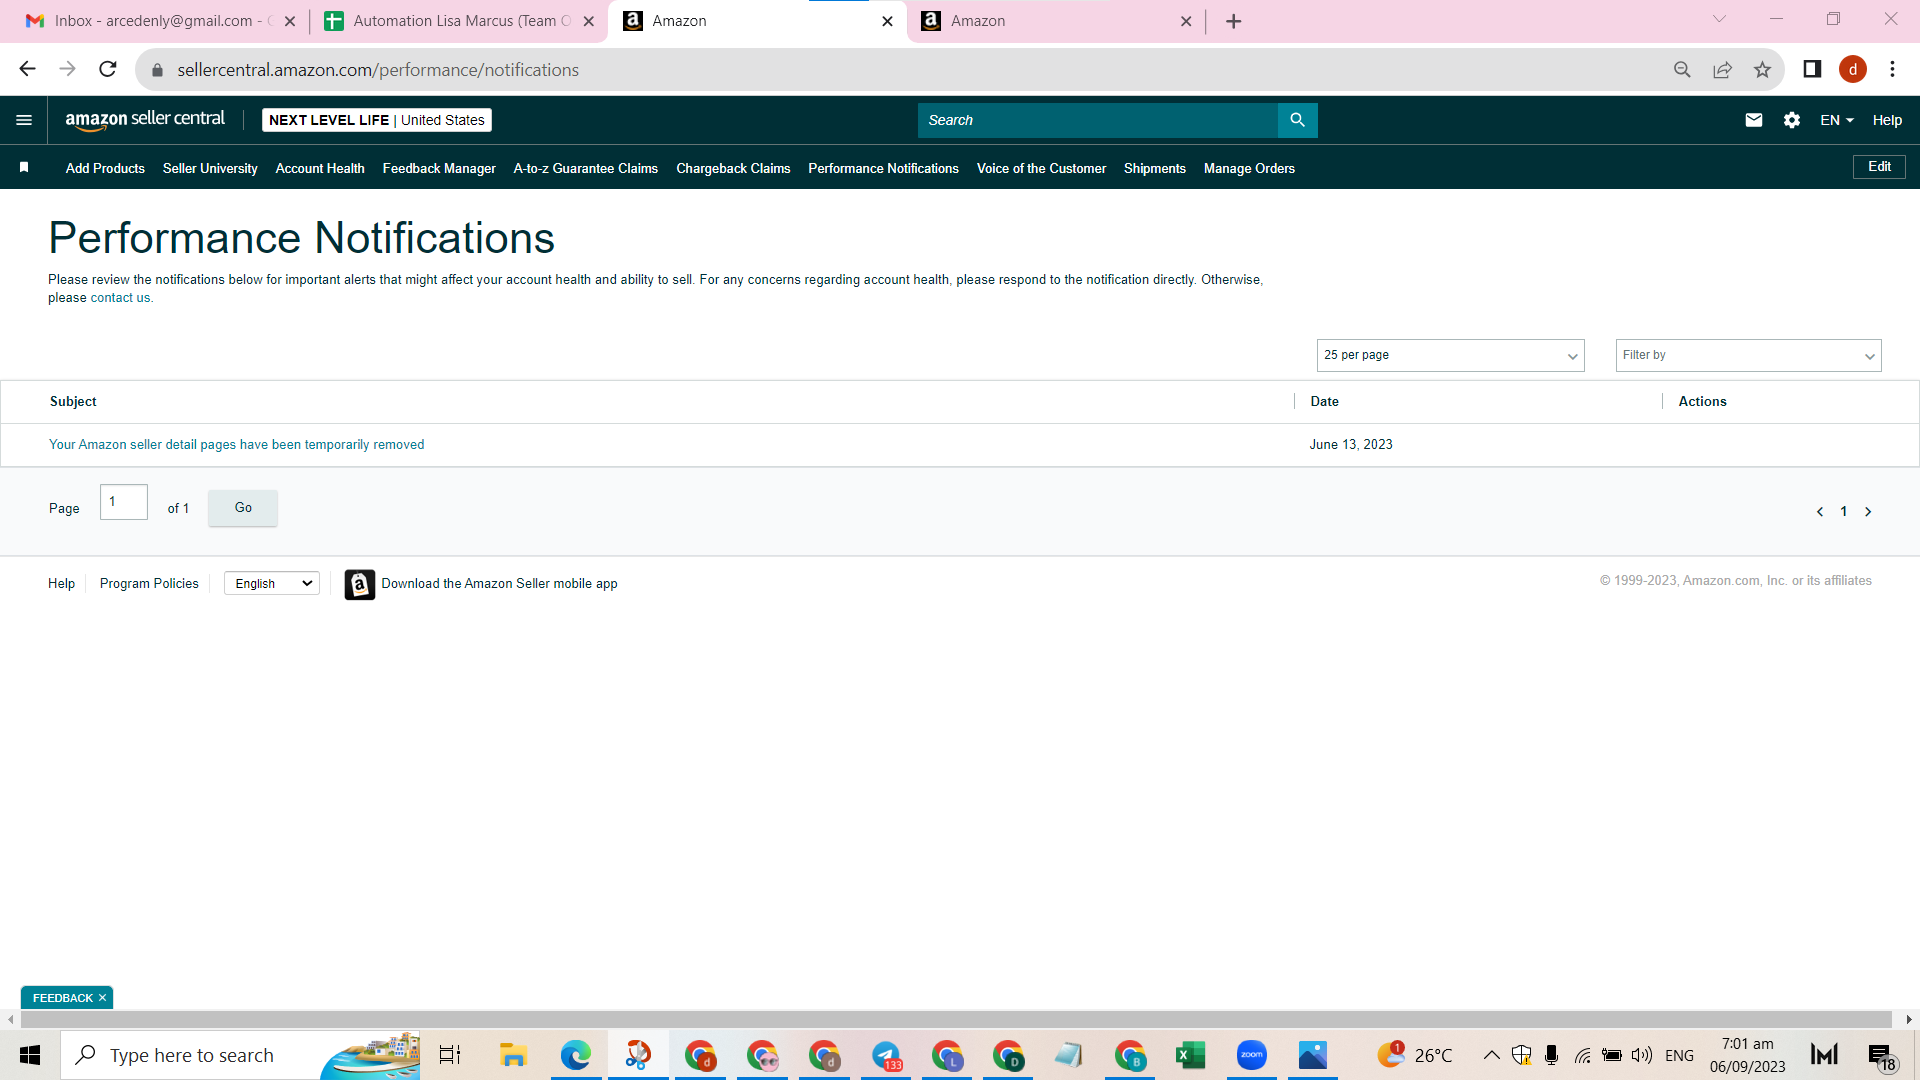The width and height of the screenshot is (1920, 1080).
Task: Open Help in the top header
Action: [1887, 120]
